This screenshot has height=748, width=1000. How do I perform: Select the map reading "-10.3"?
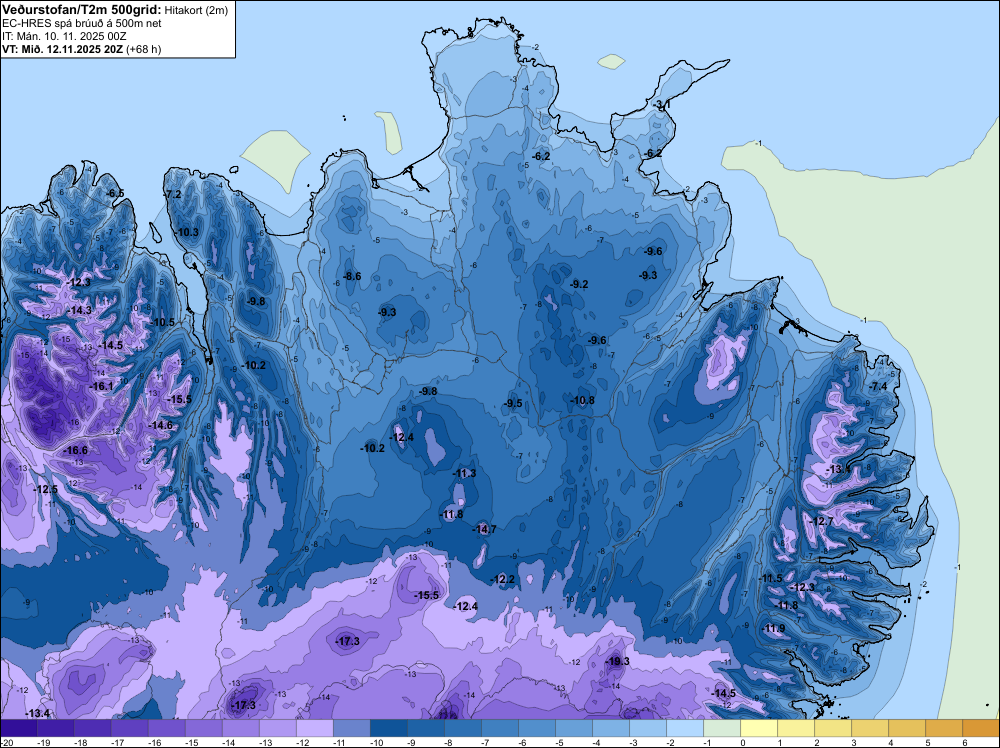click(188, 232)
